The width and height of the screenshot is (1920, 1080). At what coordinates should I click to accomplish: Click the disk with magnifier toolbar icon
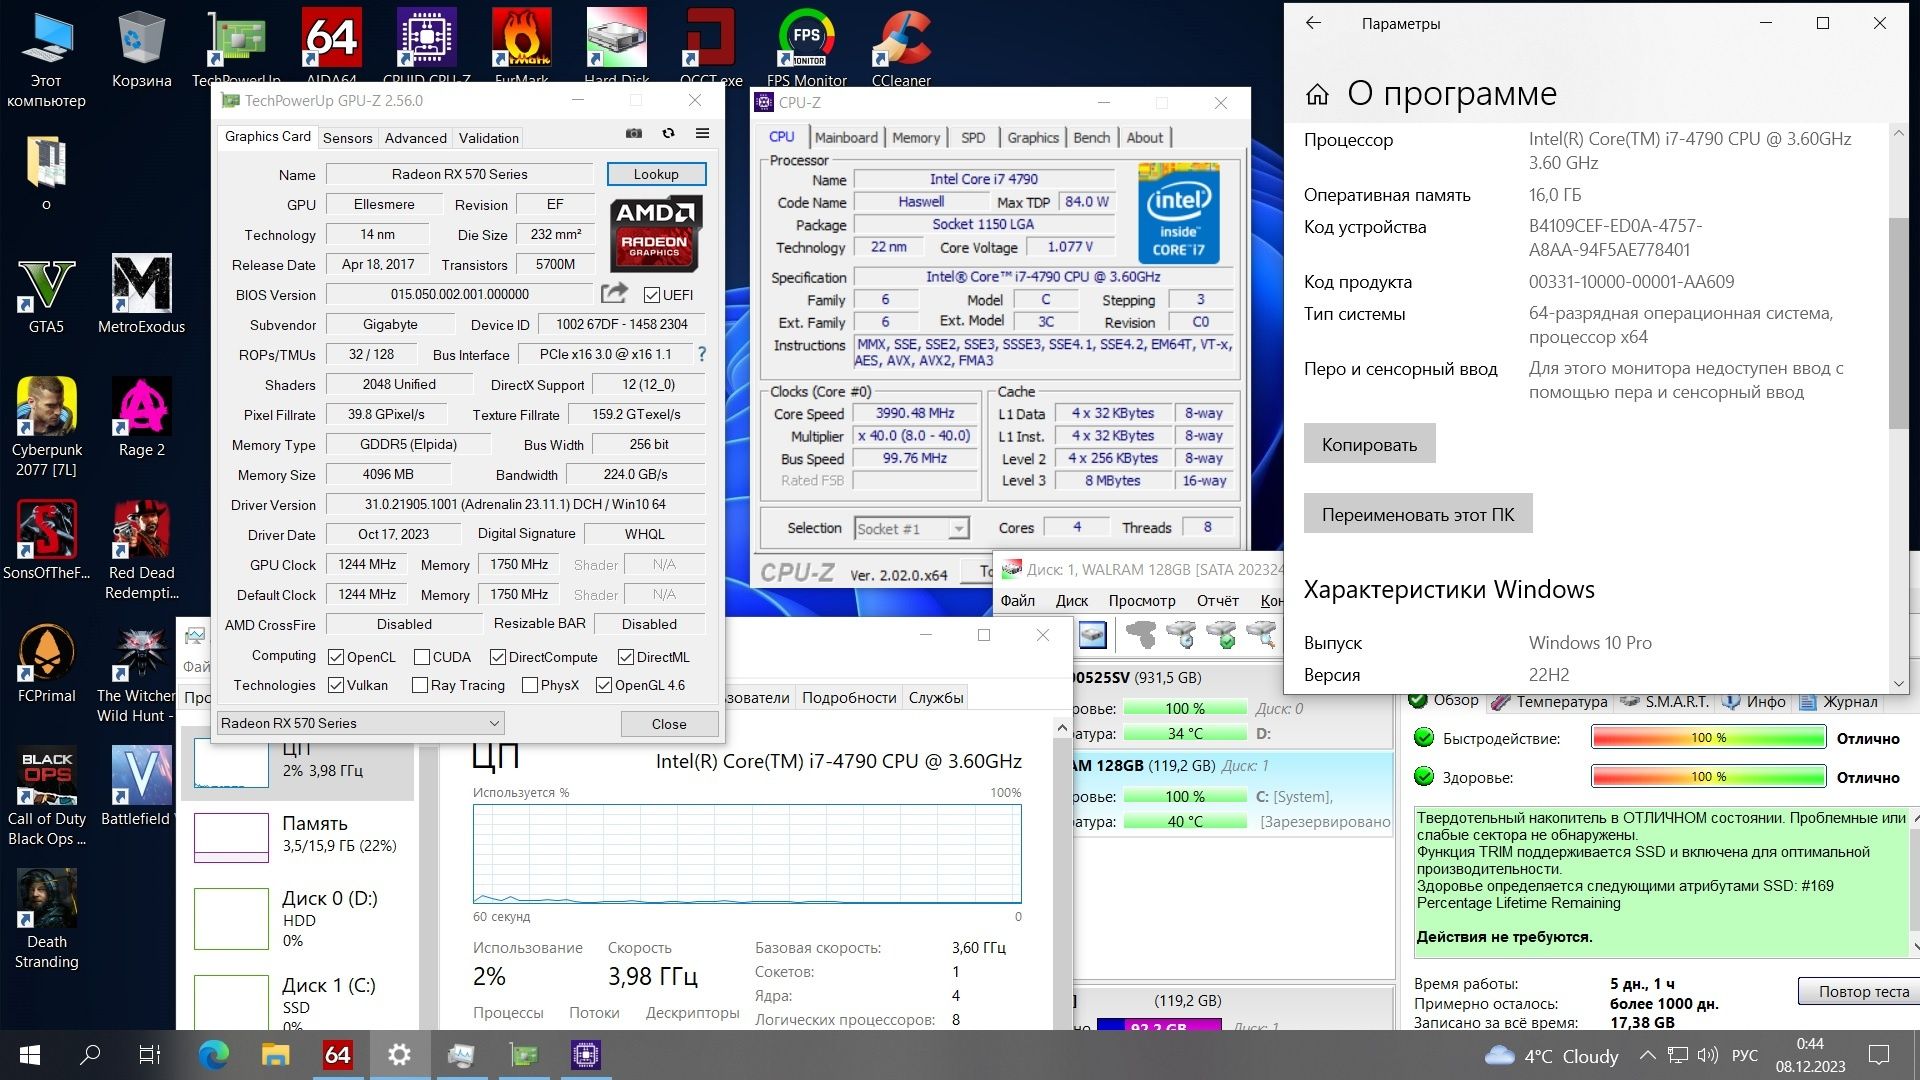[1261, 634]
